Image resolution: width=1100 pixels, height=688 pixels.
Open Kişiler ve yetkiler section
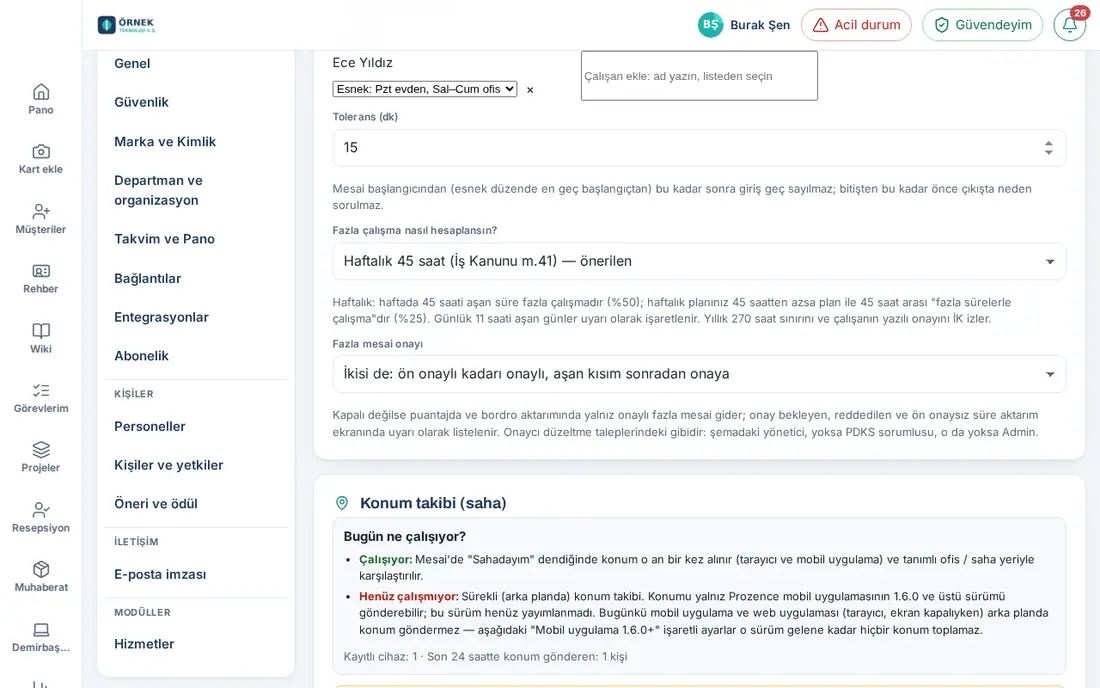[x=168, y=465]
